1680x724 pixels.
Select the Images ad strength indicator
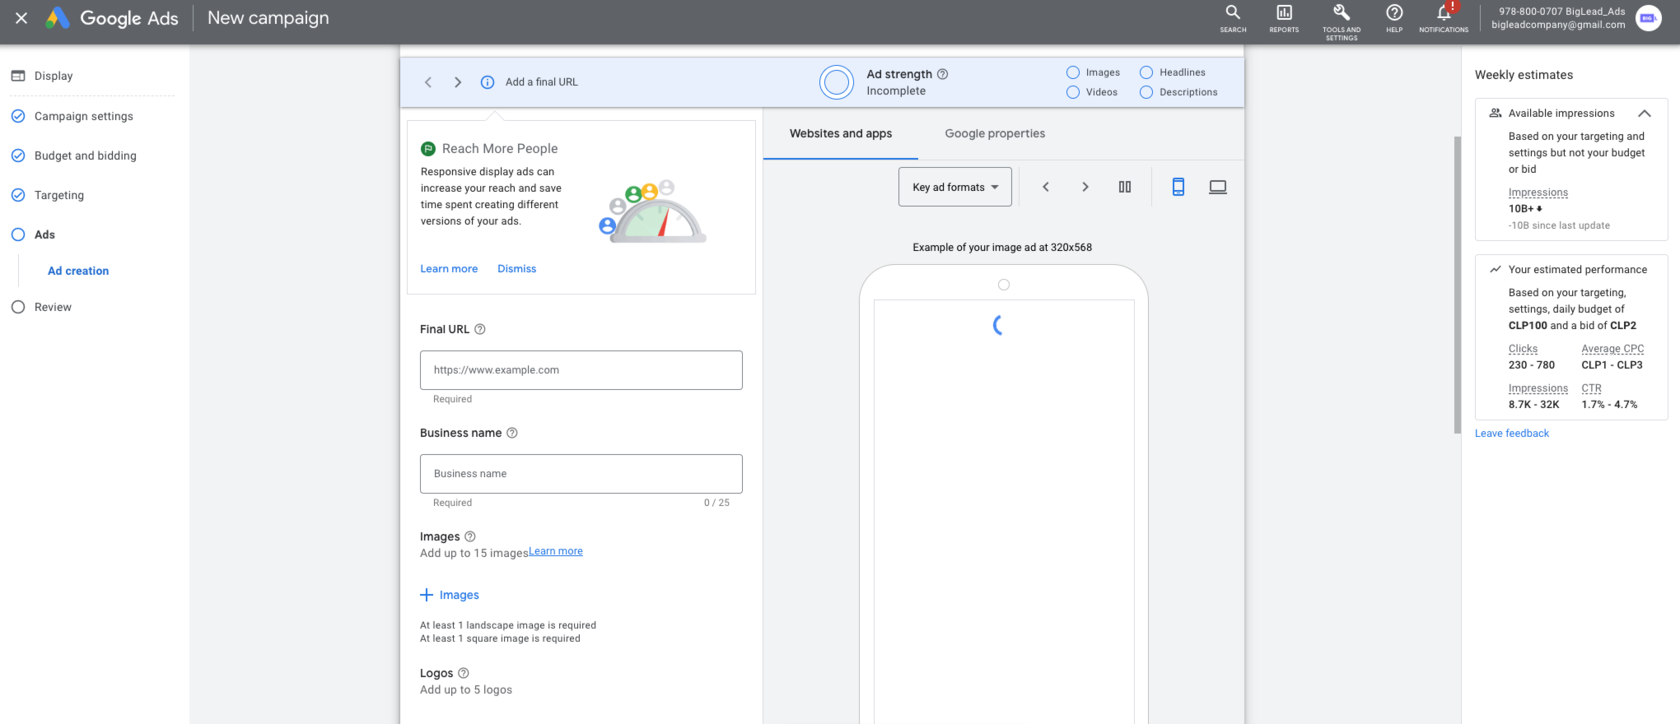1073,73
